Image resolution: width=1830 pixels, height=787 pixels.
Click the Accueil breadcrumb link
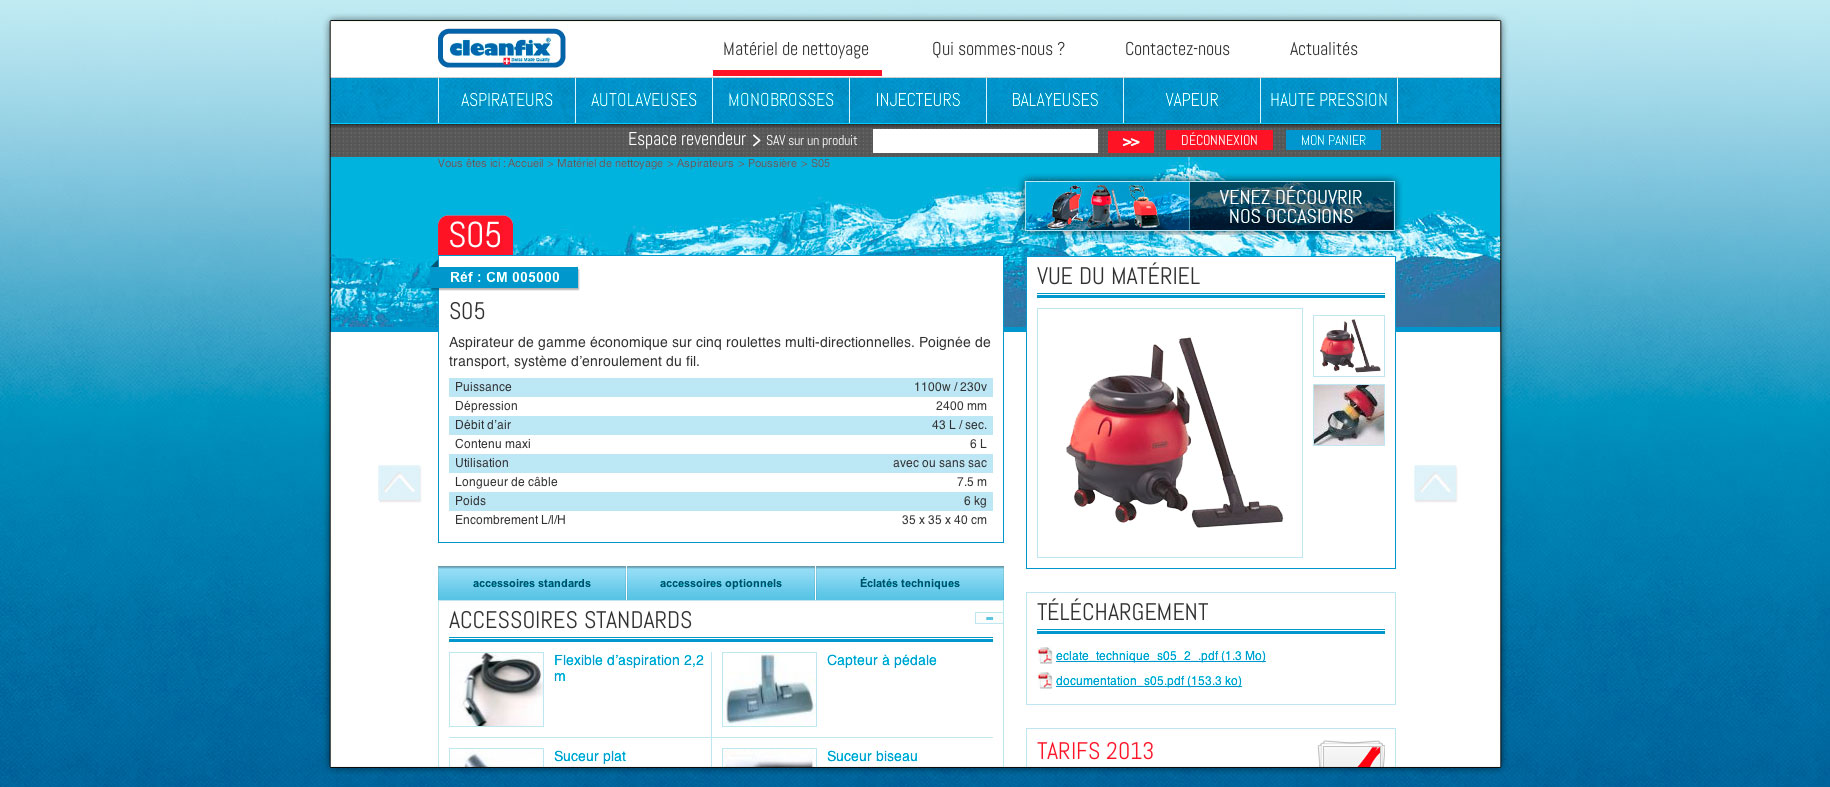point(526,164)
